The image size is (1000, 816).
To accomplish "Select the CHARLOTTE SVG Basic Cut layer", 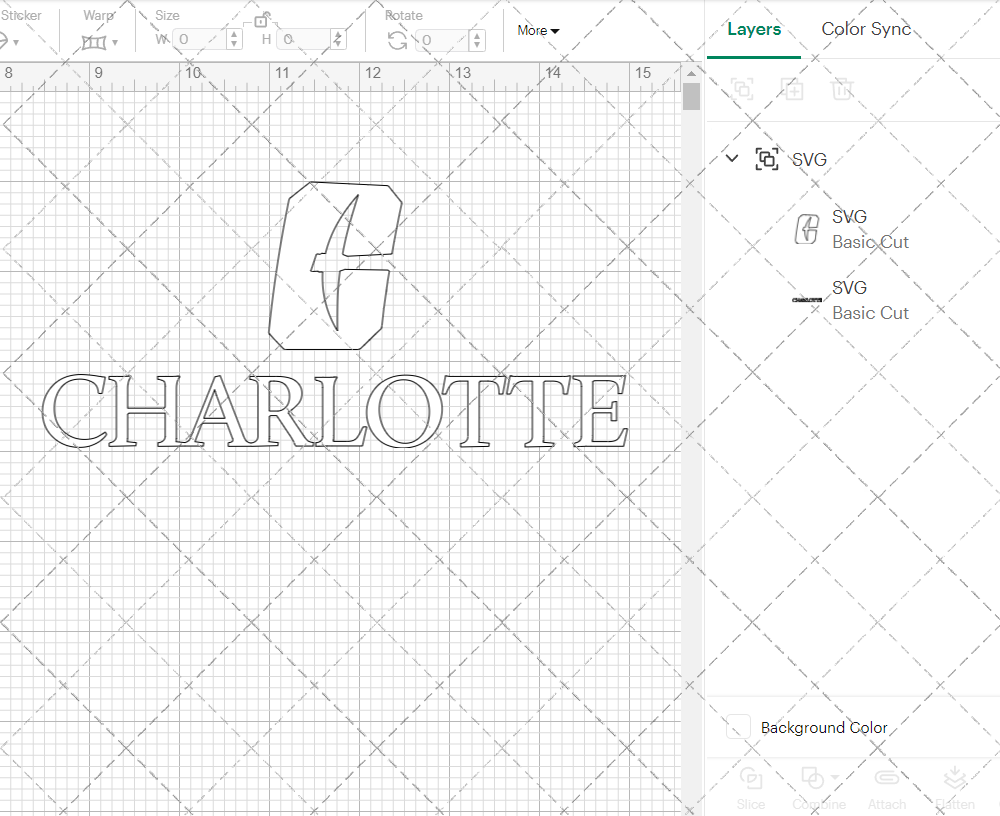I will tap(870, 300).
